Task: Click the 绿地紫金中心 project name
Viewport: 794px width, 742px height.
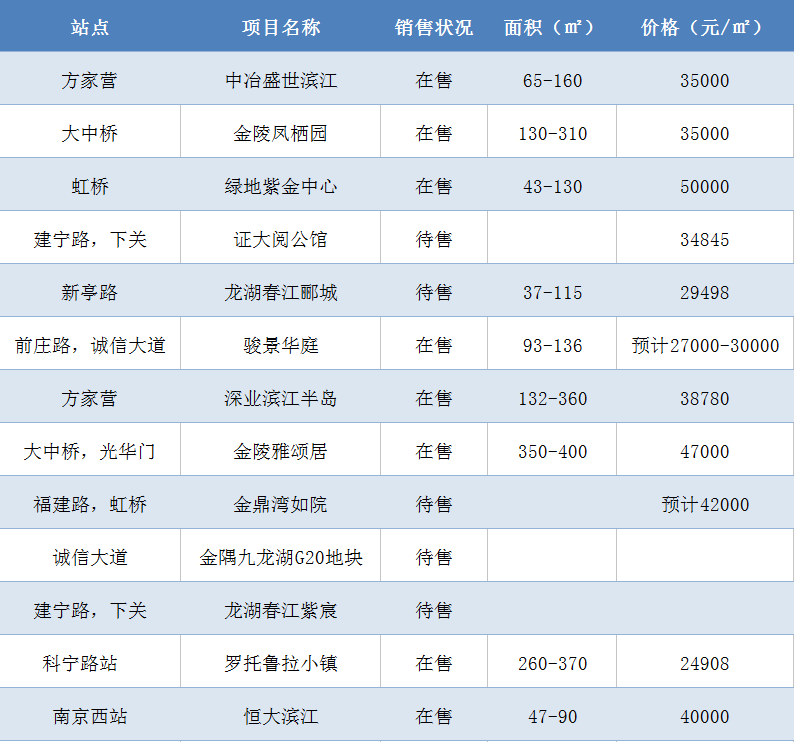Action: click(281, 186)
